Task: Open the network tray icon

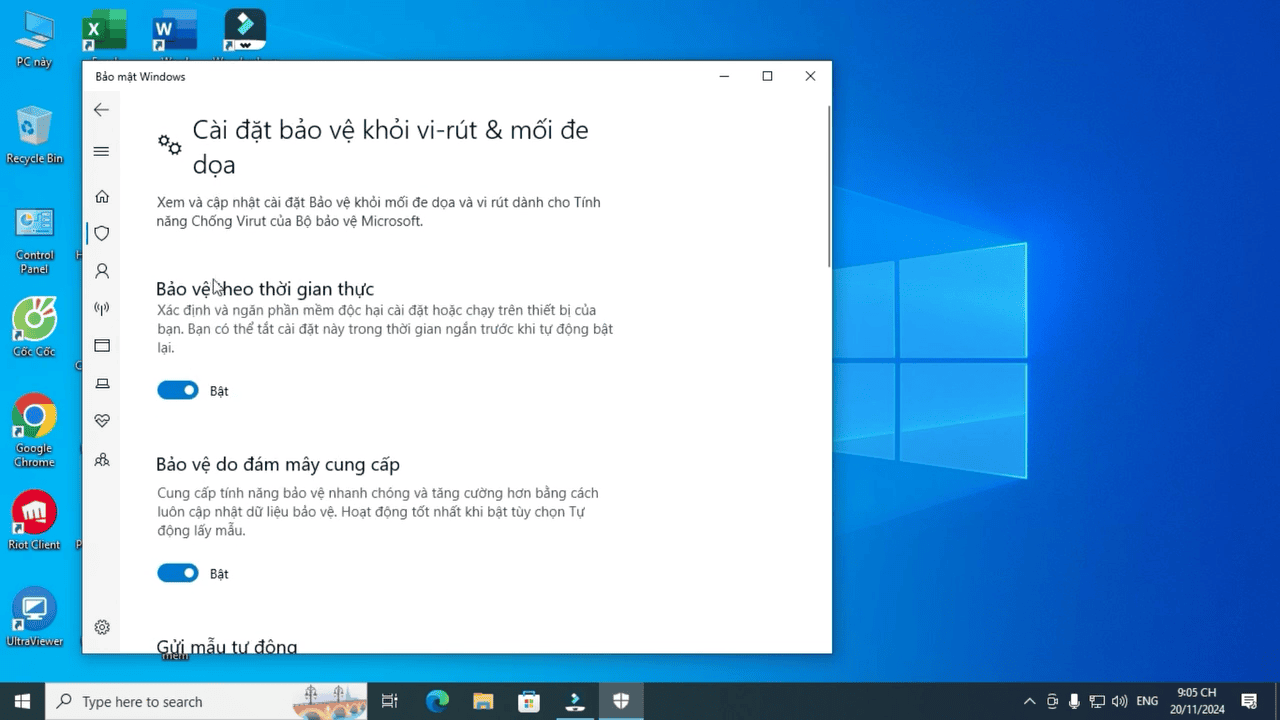Action: tap(1097, 701)
